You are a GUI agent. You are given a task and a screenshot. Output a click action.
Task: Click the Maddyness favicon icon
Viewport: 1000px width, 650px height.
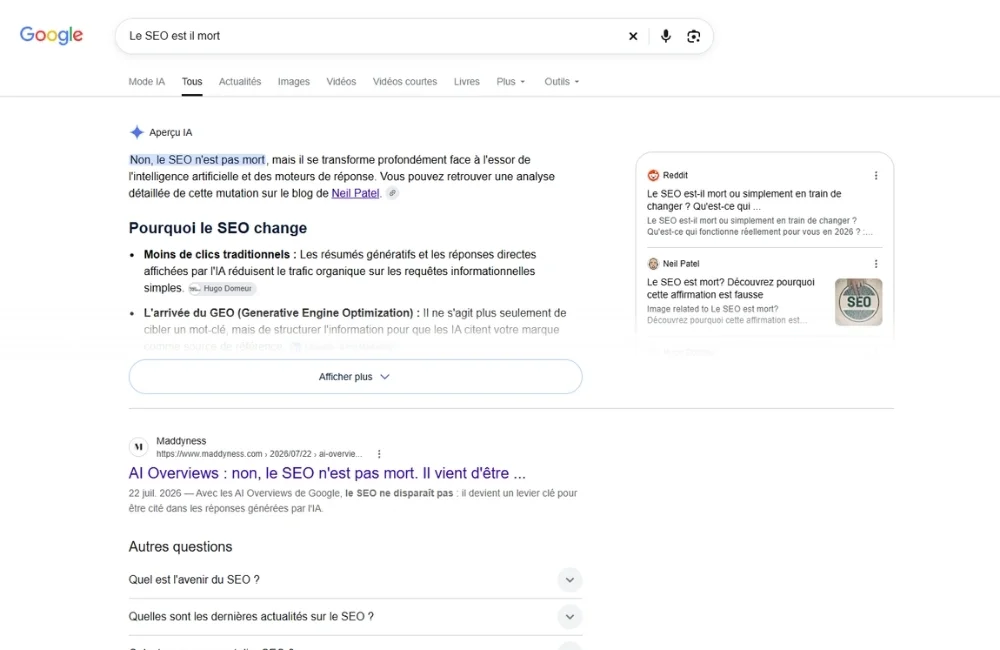point(138,447)
